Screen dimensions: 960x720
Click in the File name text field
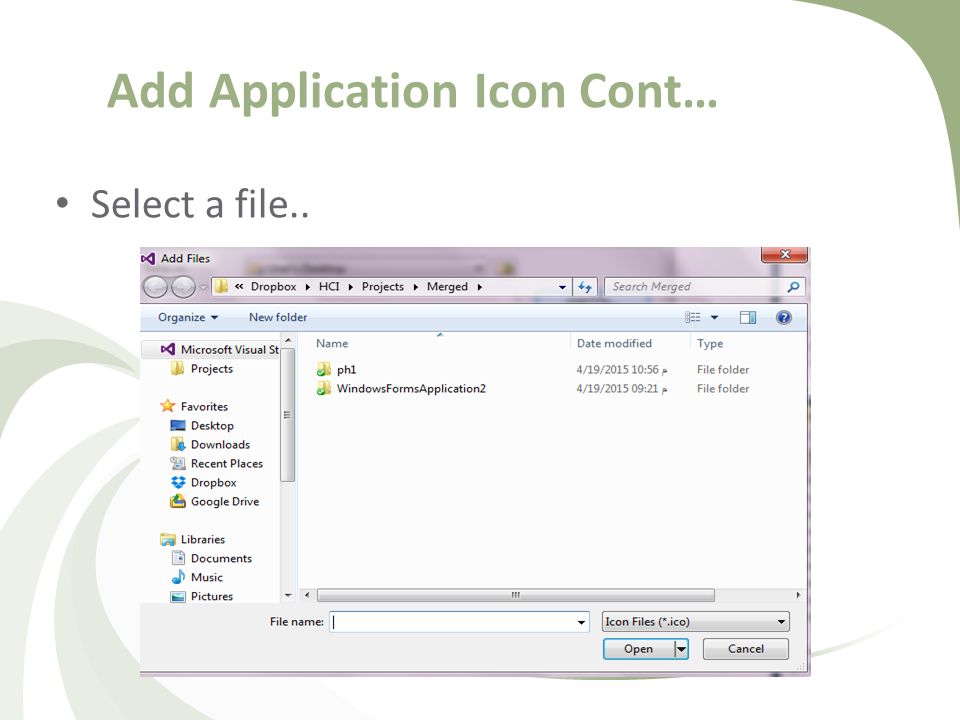(454, 623)
